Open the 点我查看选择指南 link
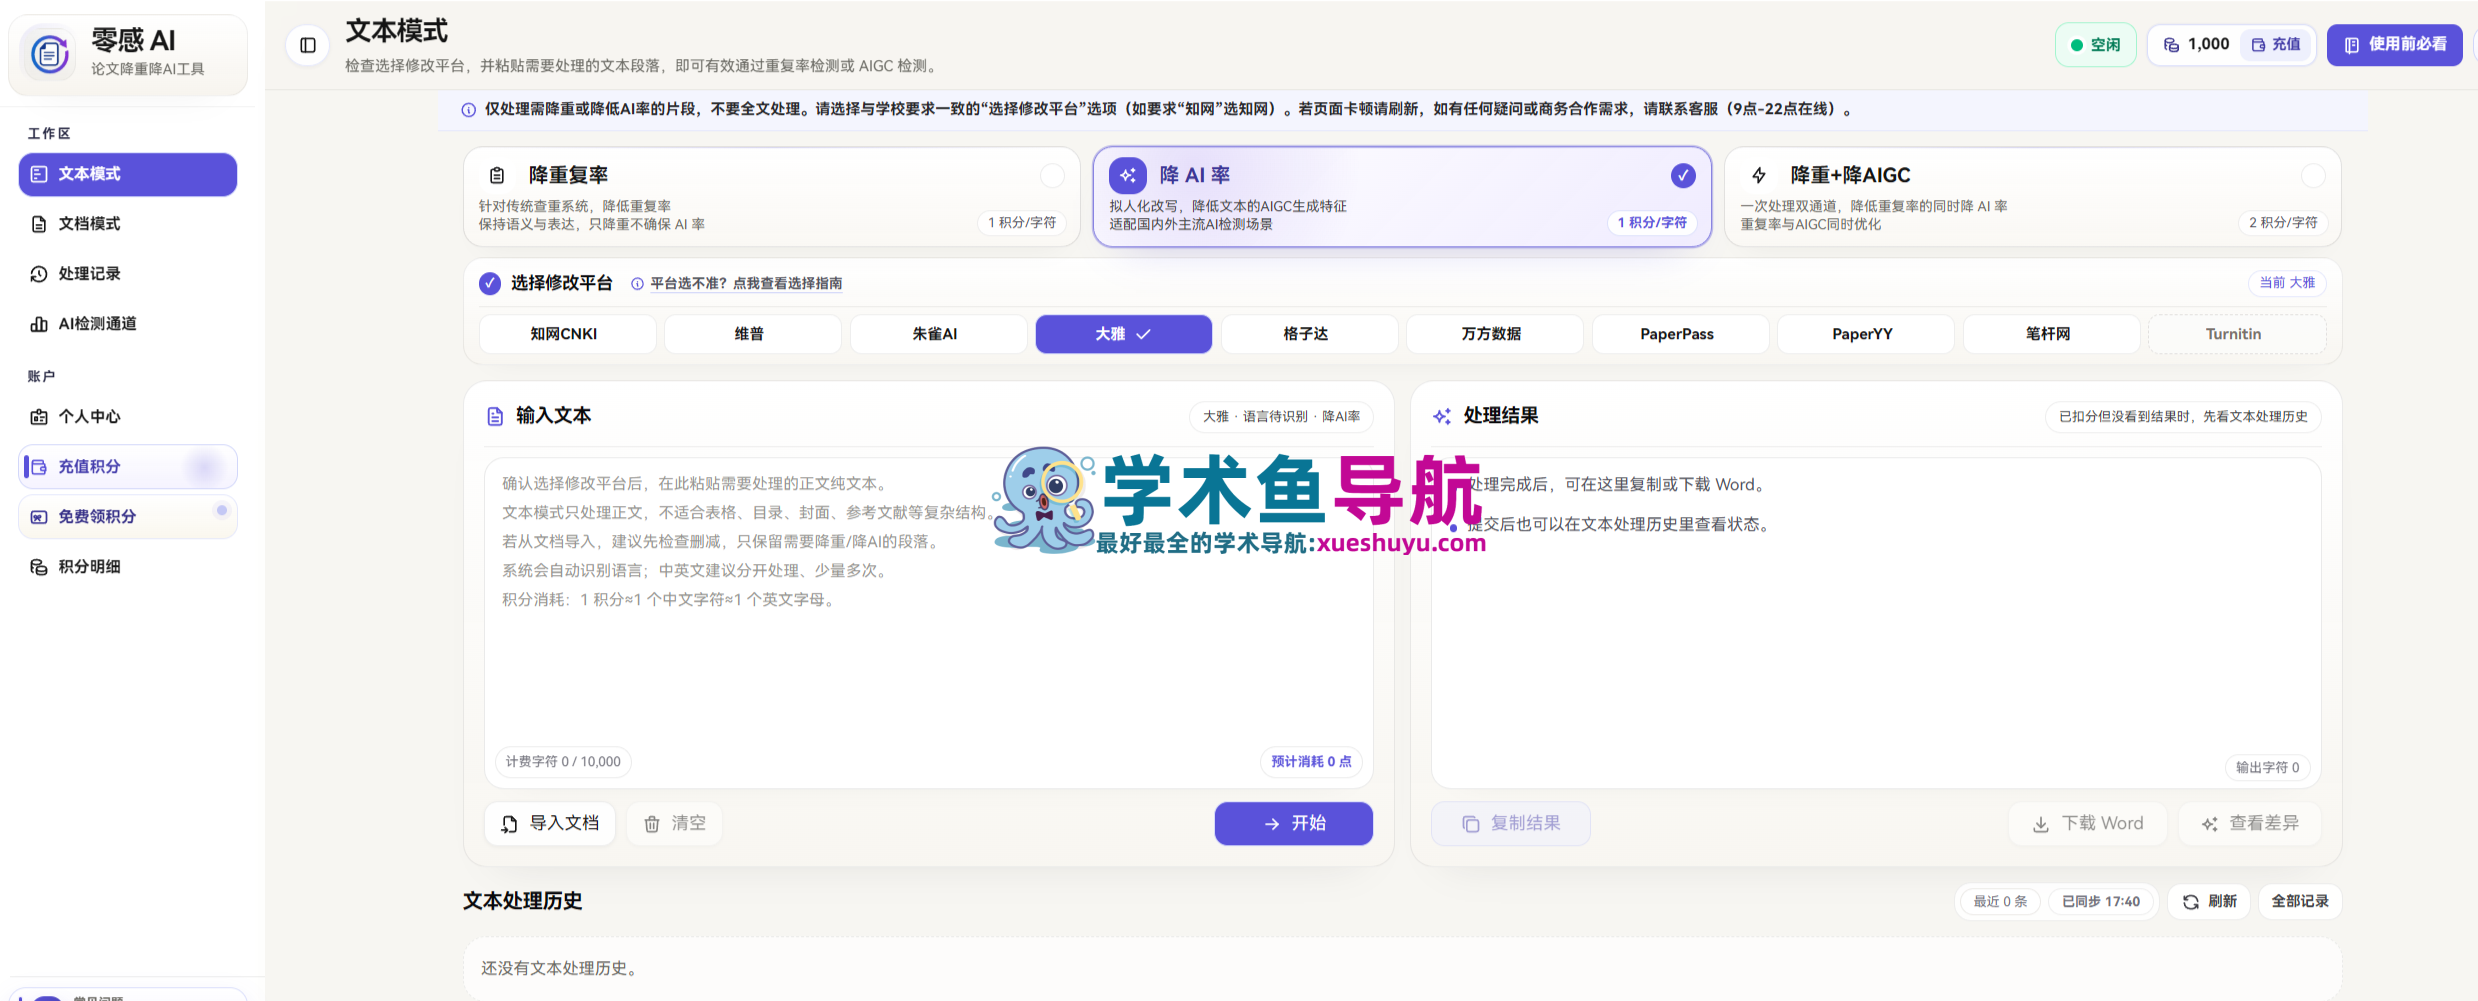This screenshot has width=2478, height=1001. tap(788, 284)
